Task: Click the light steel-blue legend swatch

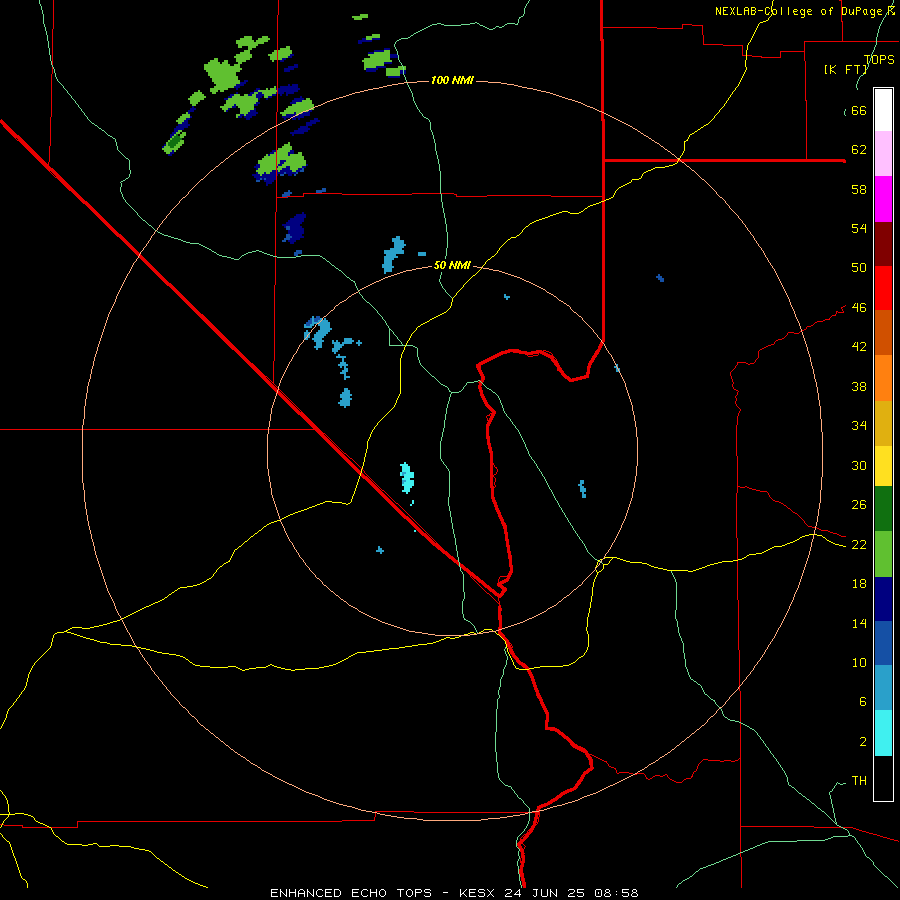Action: (x=883, y=688)
